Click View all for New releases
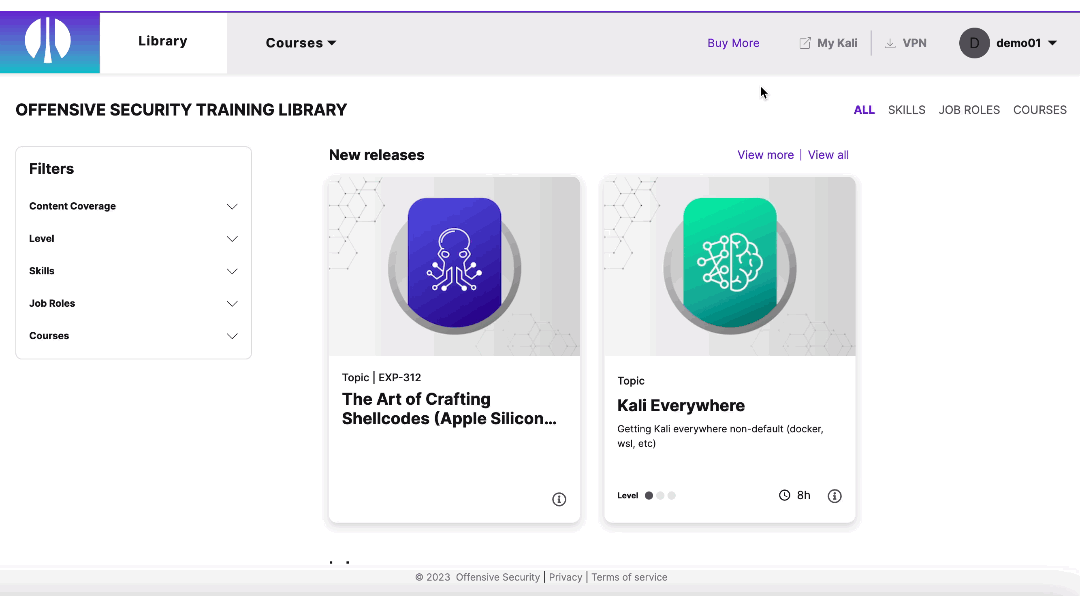Viewport: 1080px width, 608px height. (828, 155)
